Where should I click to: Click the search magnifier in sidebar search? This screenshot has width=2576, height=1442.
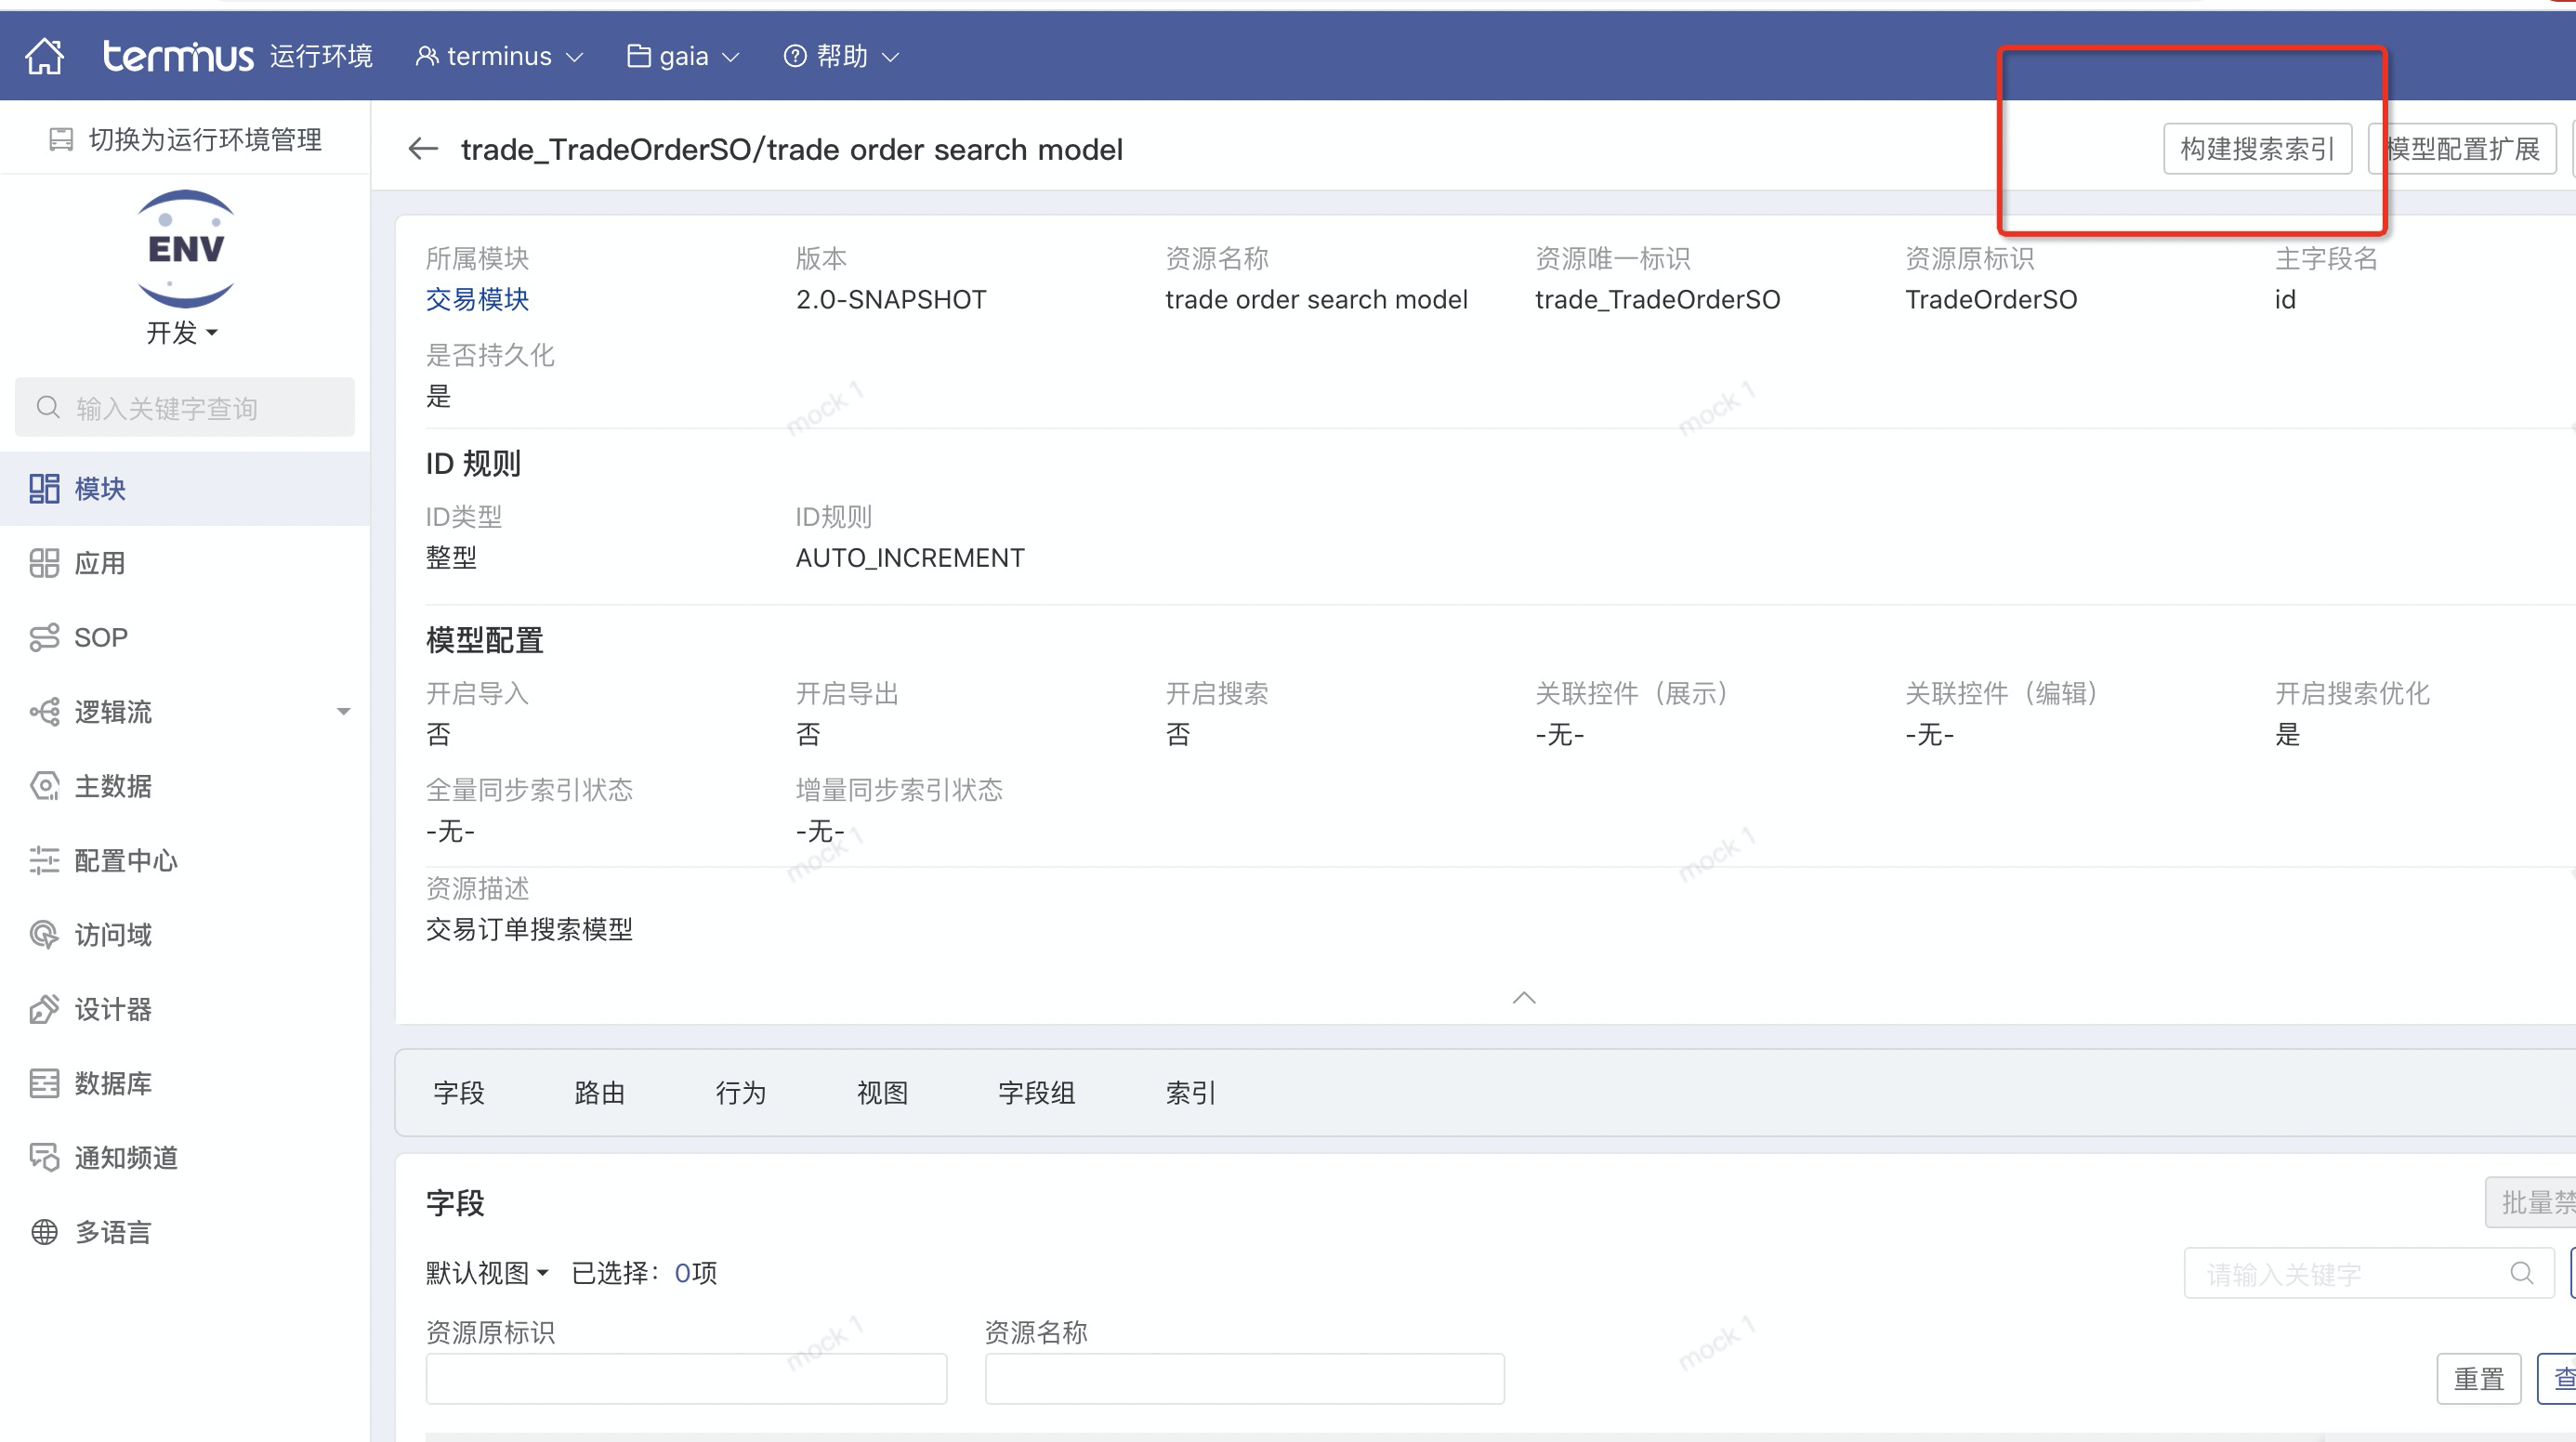pos(47,407)
